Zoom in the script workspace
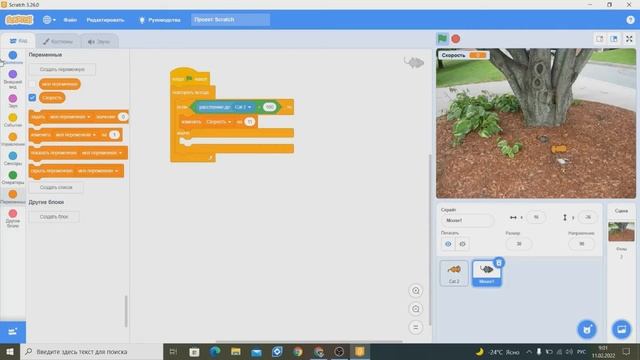The width and height of the screenshot is (640, 360). [x=416, y=291]
